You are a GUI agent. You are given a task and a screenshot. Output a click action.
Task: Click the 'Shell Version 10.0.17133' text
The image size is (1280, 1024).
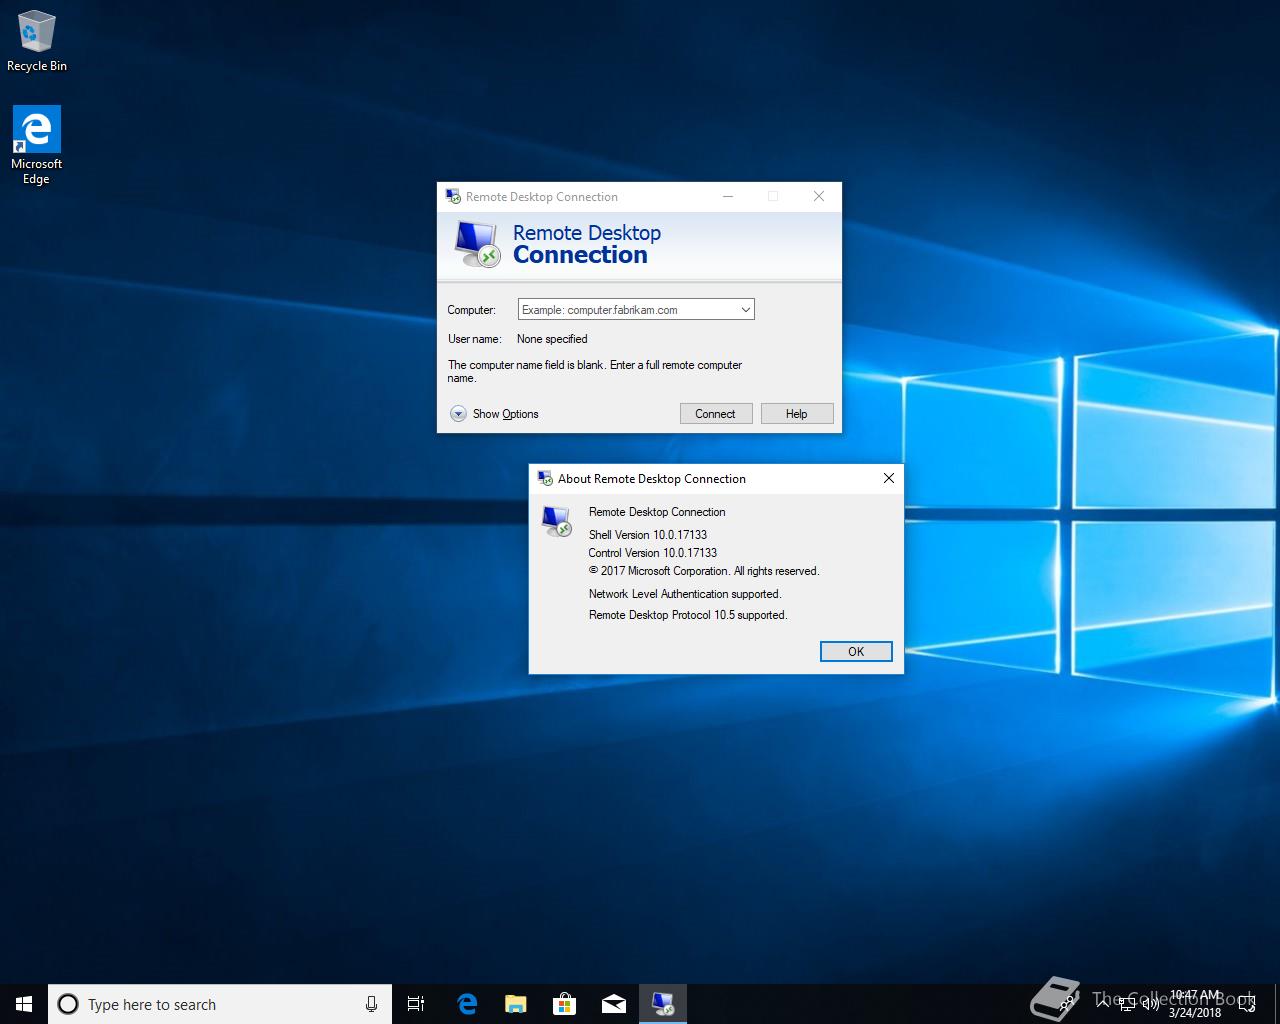(648, 535)
